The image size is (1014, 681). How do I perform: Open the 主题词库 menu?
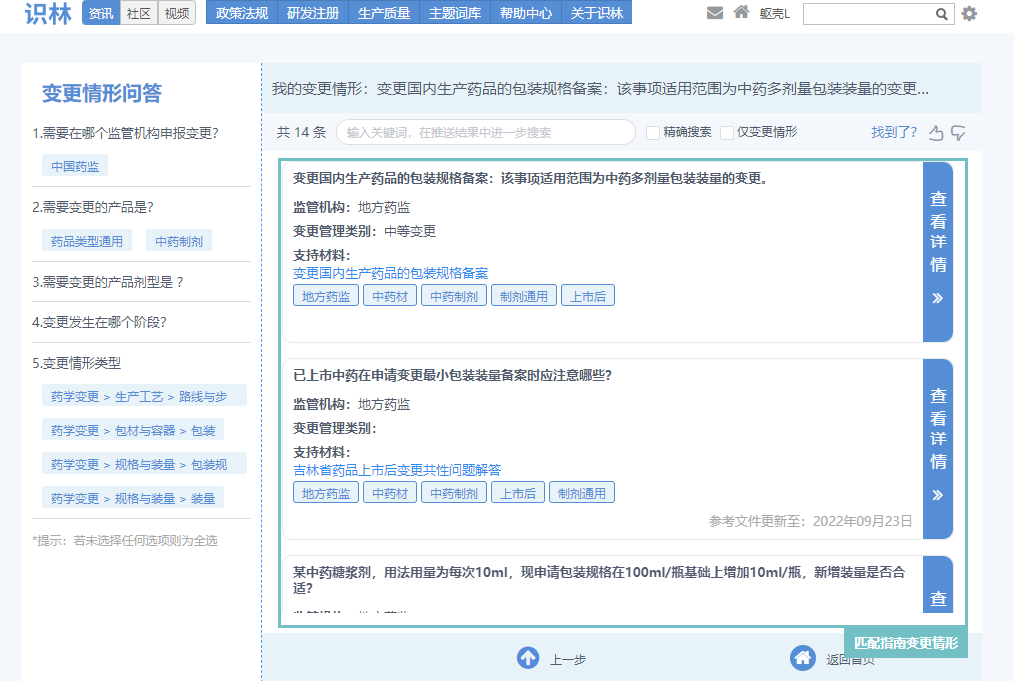[x=455, y=13]
